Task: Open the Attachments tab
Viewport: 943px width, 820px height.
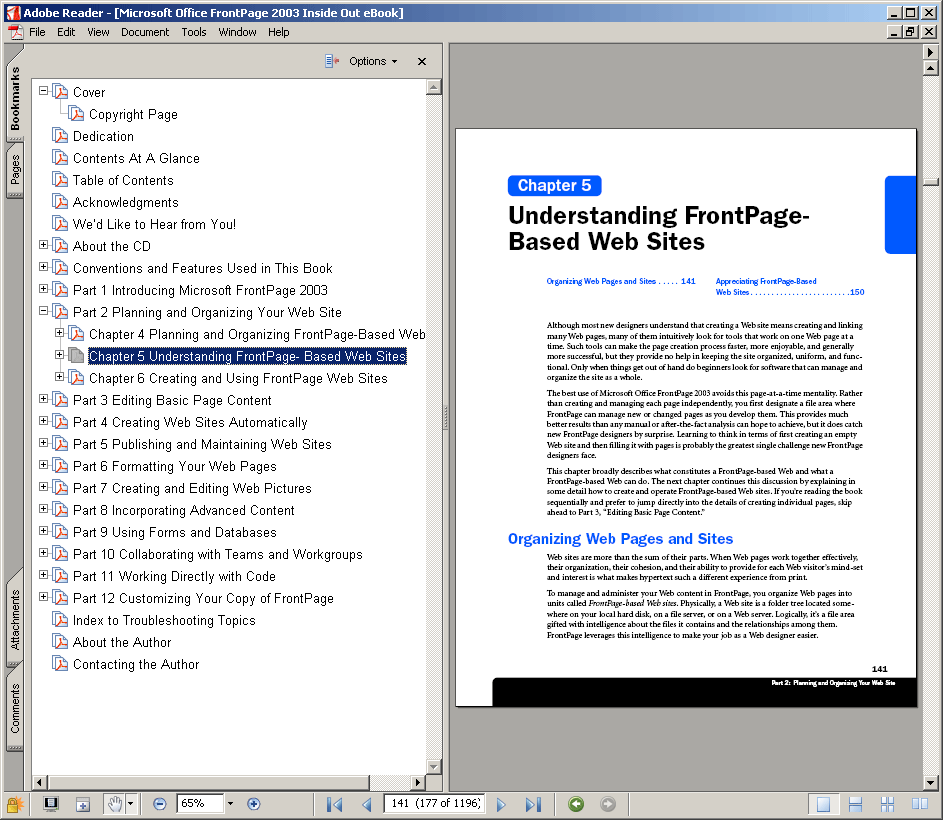Action: tap(14, 620)
